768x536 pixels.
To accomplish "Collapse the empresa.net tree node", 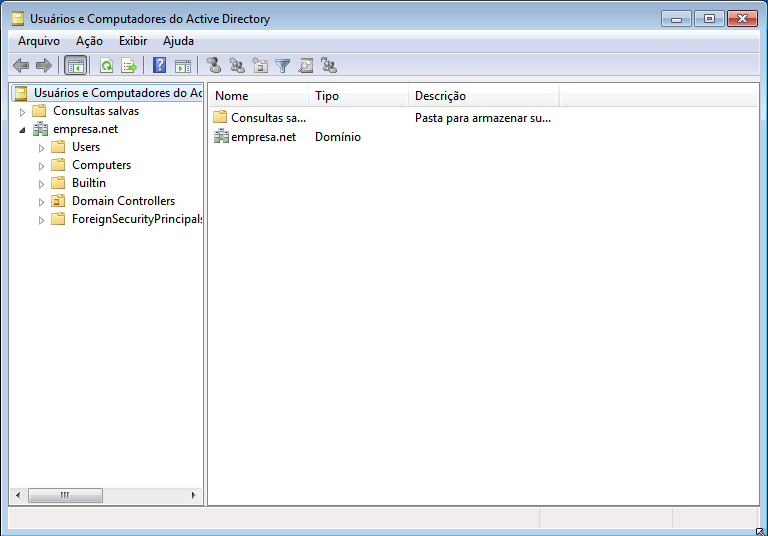I will (22, 130).
